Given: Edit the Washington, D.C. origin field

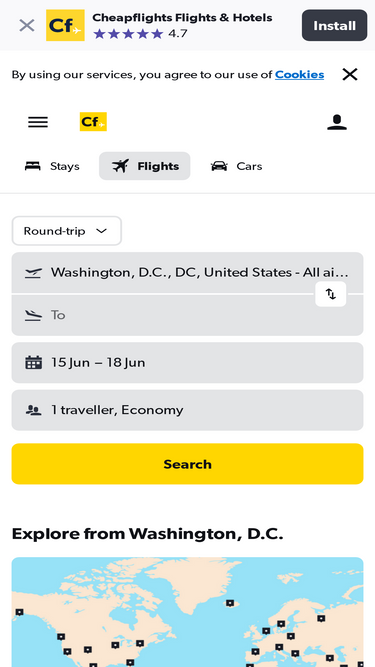Looking at the screenshot, I should (x=188, y=273).
